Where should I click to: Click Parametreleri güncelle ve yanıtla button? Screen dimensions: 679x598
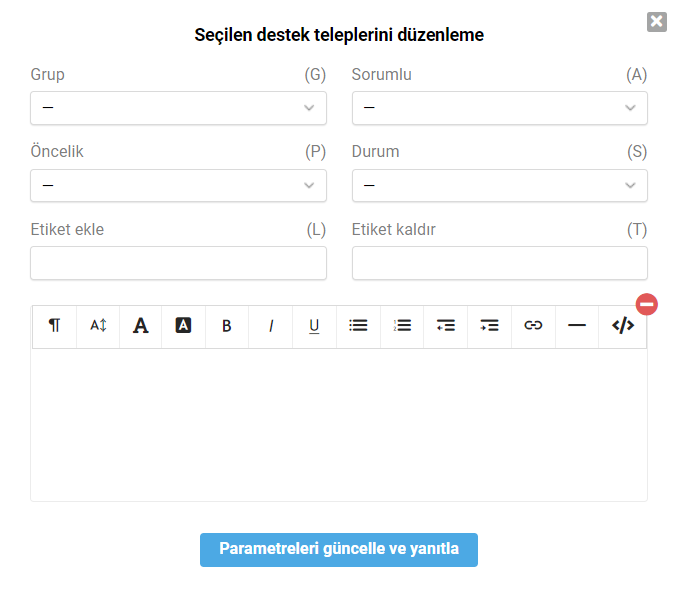(x=339, y=550)
